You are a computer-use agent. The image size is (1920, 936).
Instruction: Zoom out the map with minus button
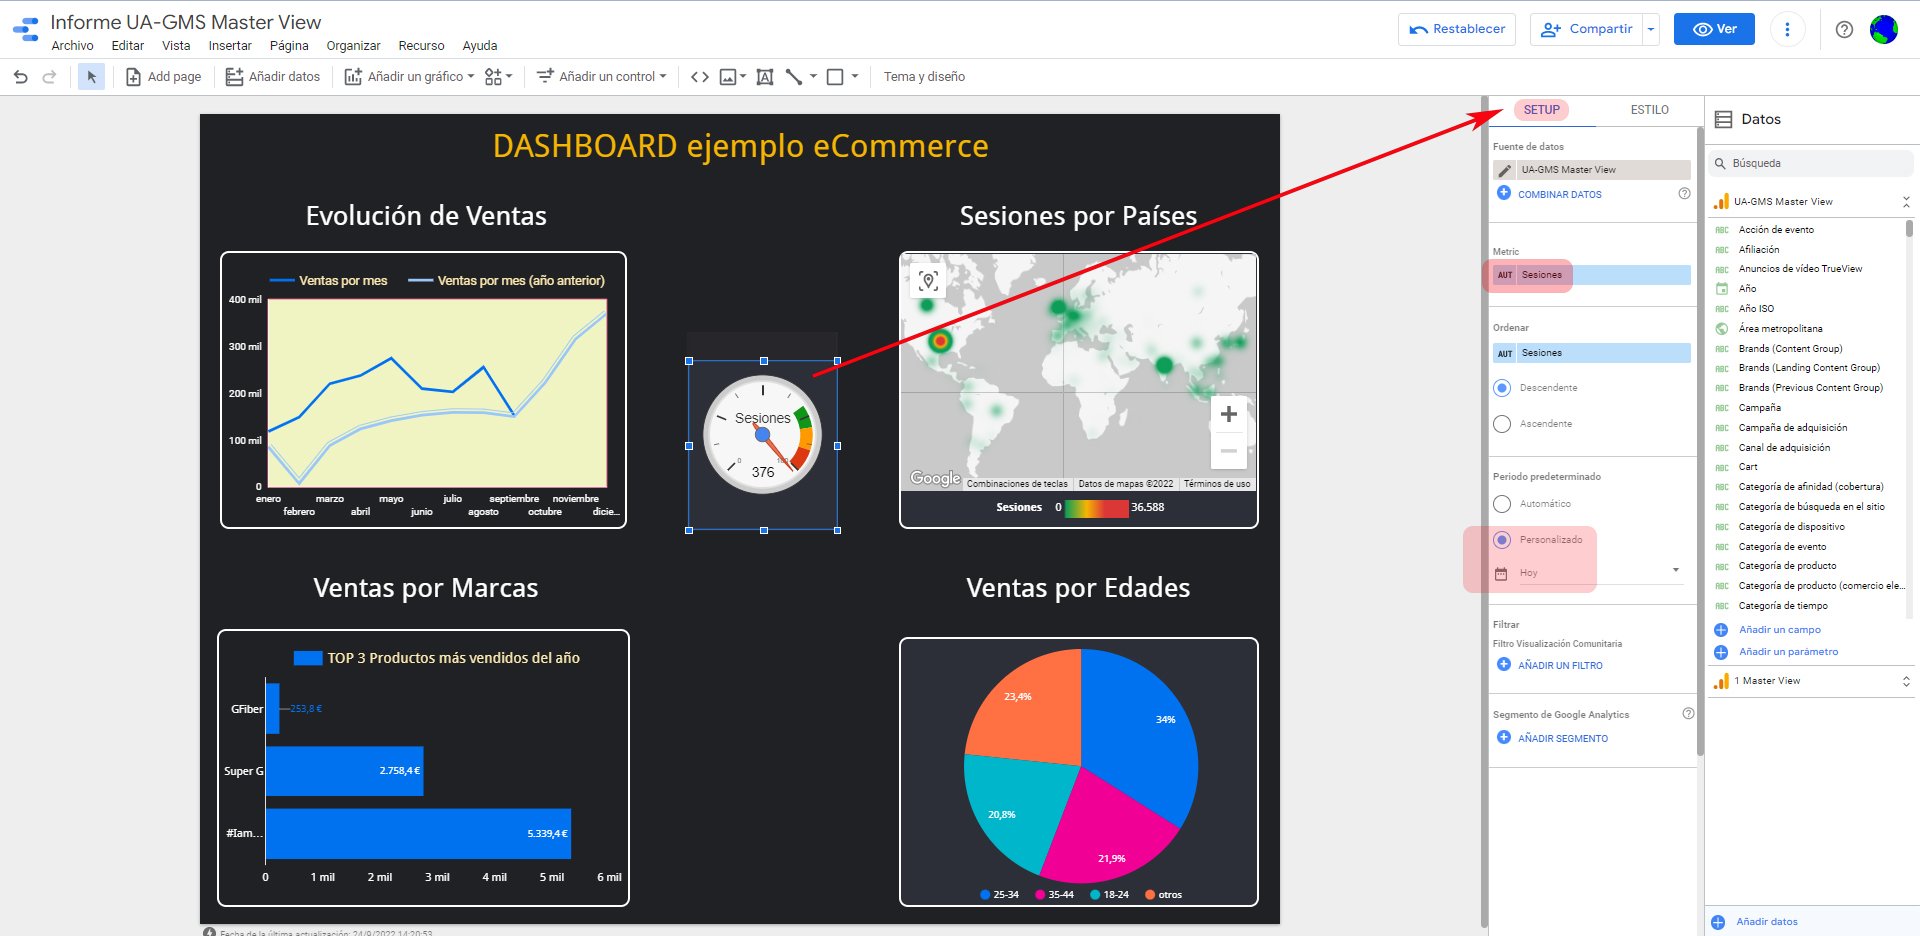tap(1229, 451)
